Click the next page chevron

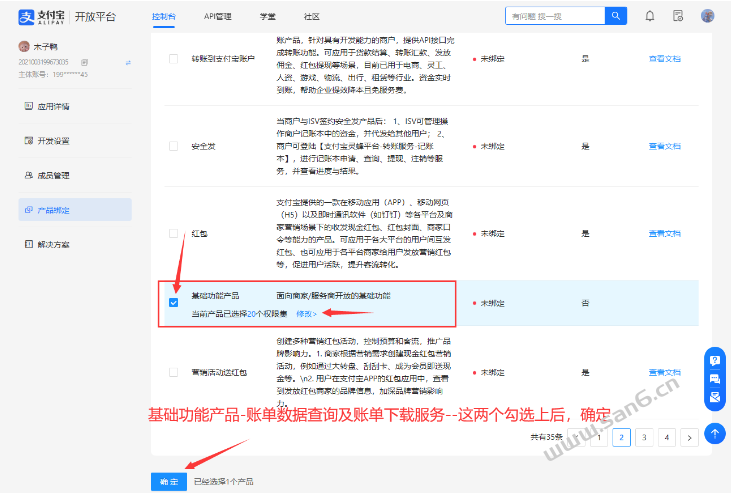pyautogui.click(x=690, y=437)
